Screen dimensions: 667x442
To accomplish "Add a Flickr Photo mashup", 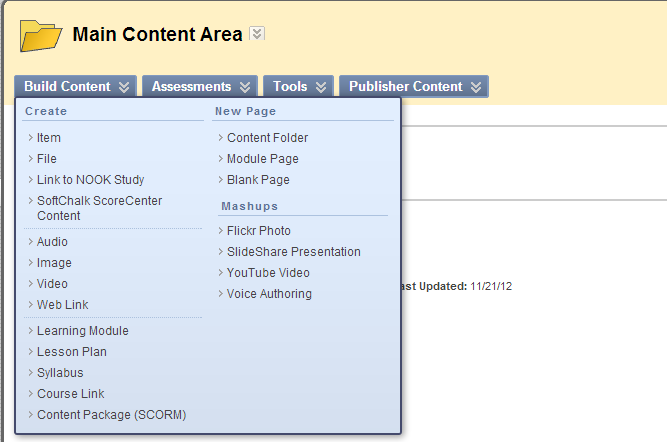I will pyautogui.click(x=259, y=231).
